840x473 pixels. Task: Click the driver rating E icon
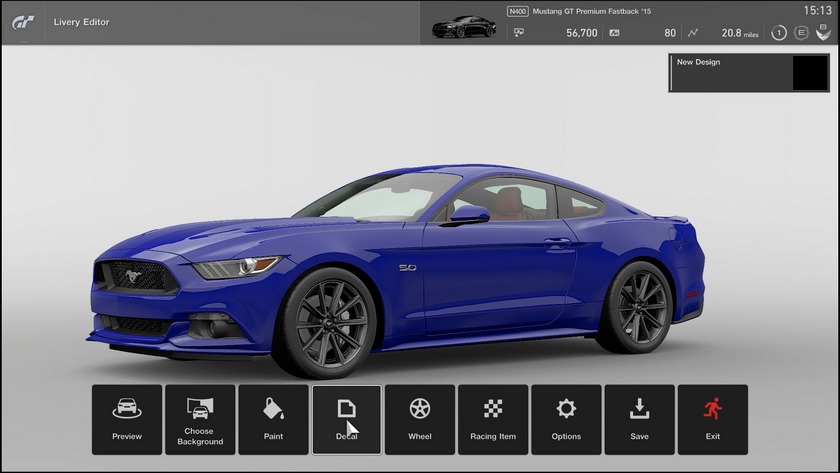click(801, 33)
